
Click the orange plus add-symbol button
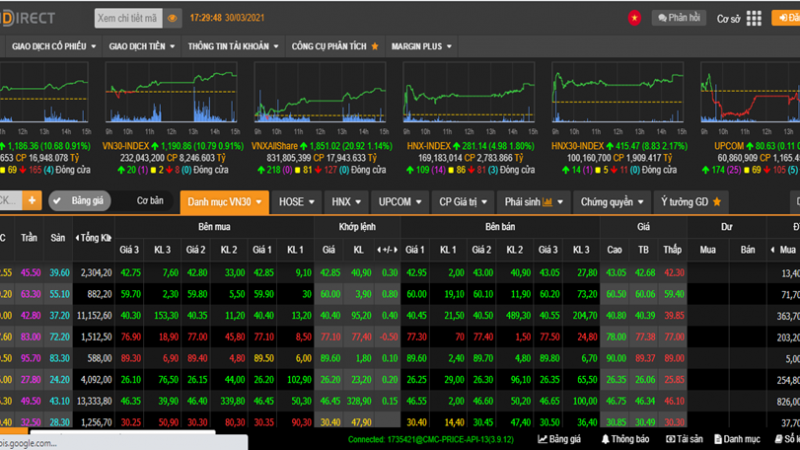pyautogui.click(x=32, y=201)
